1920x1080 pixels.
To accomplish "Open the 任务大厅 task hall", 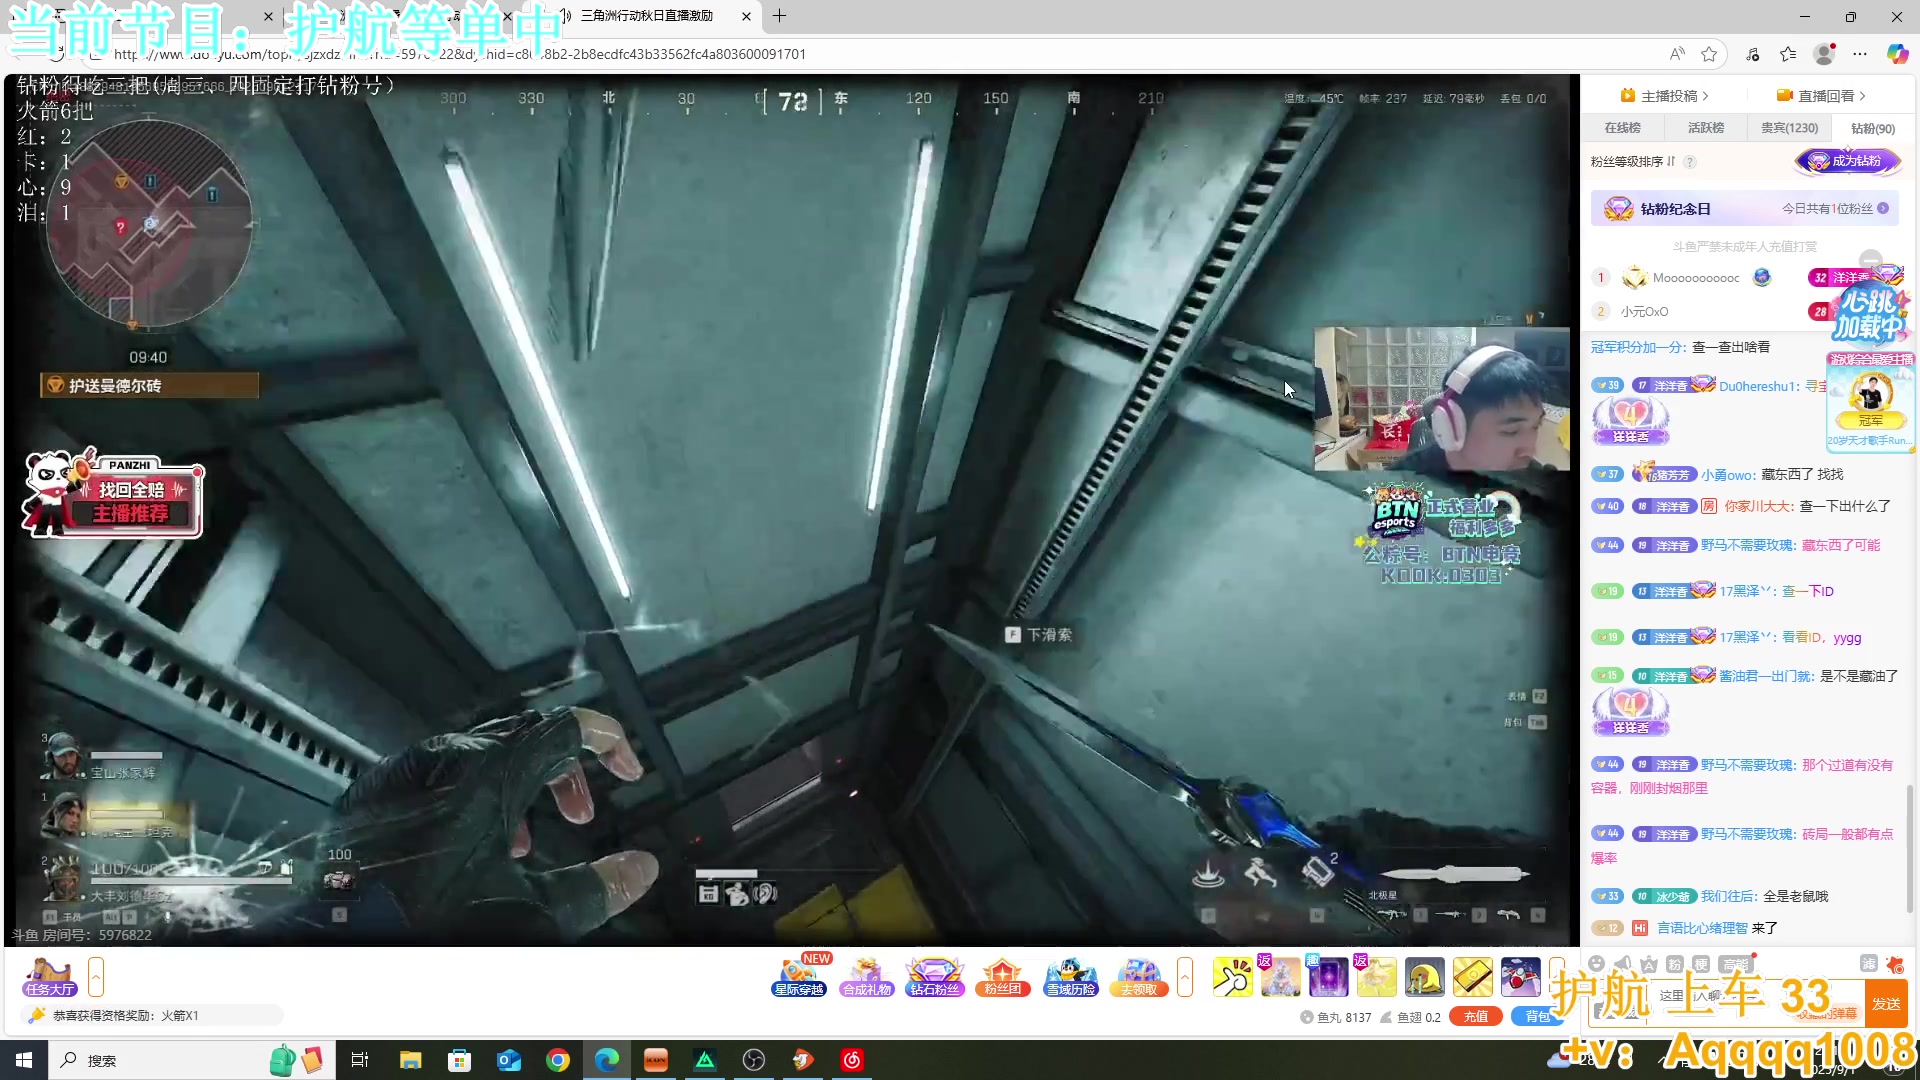I will (50, 977).
